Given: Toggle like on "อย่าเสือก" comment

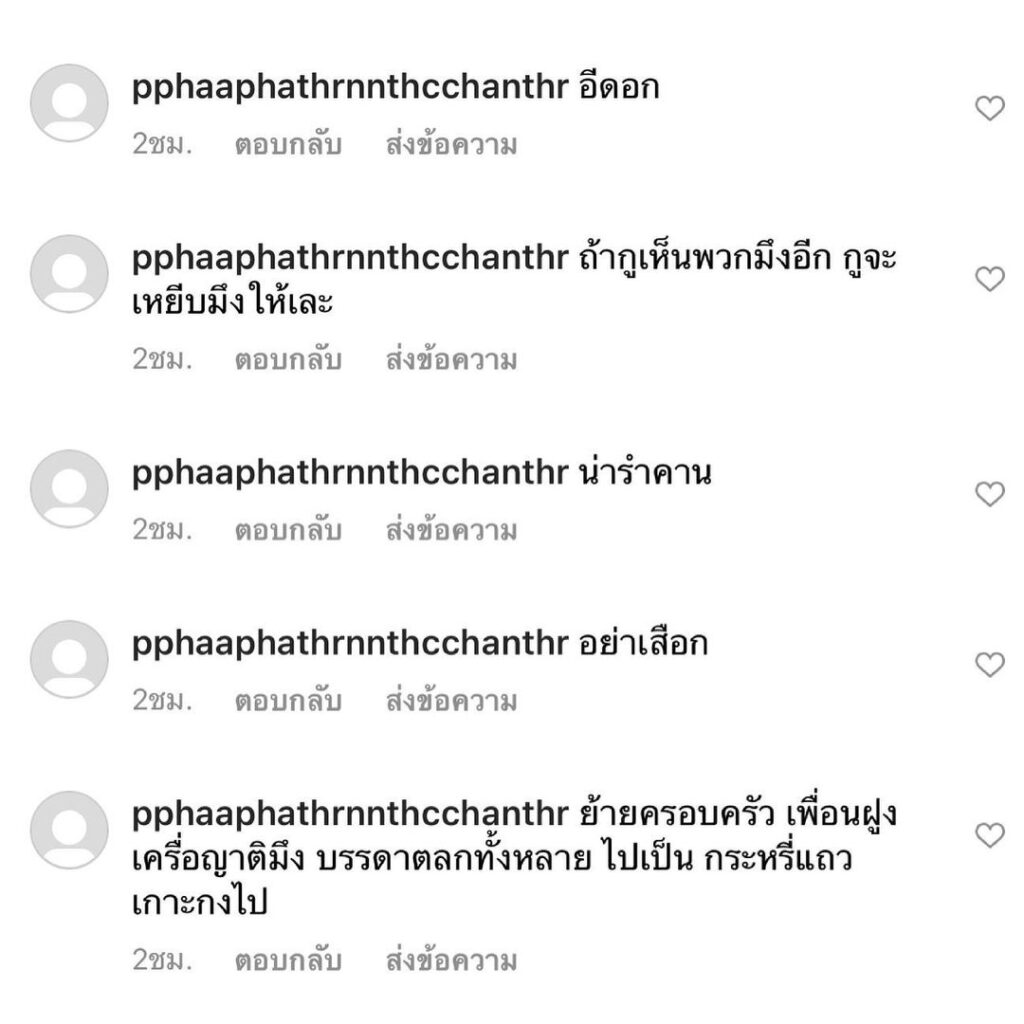Looking at the screenshot, I should (x=989, y=665).
